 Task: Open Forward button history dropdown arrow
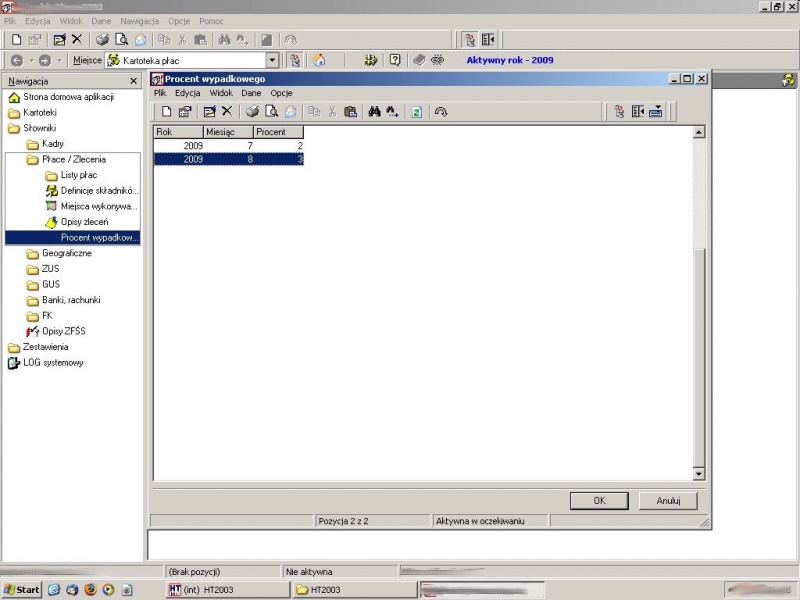pyautogui.click(x=59, y=60)
